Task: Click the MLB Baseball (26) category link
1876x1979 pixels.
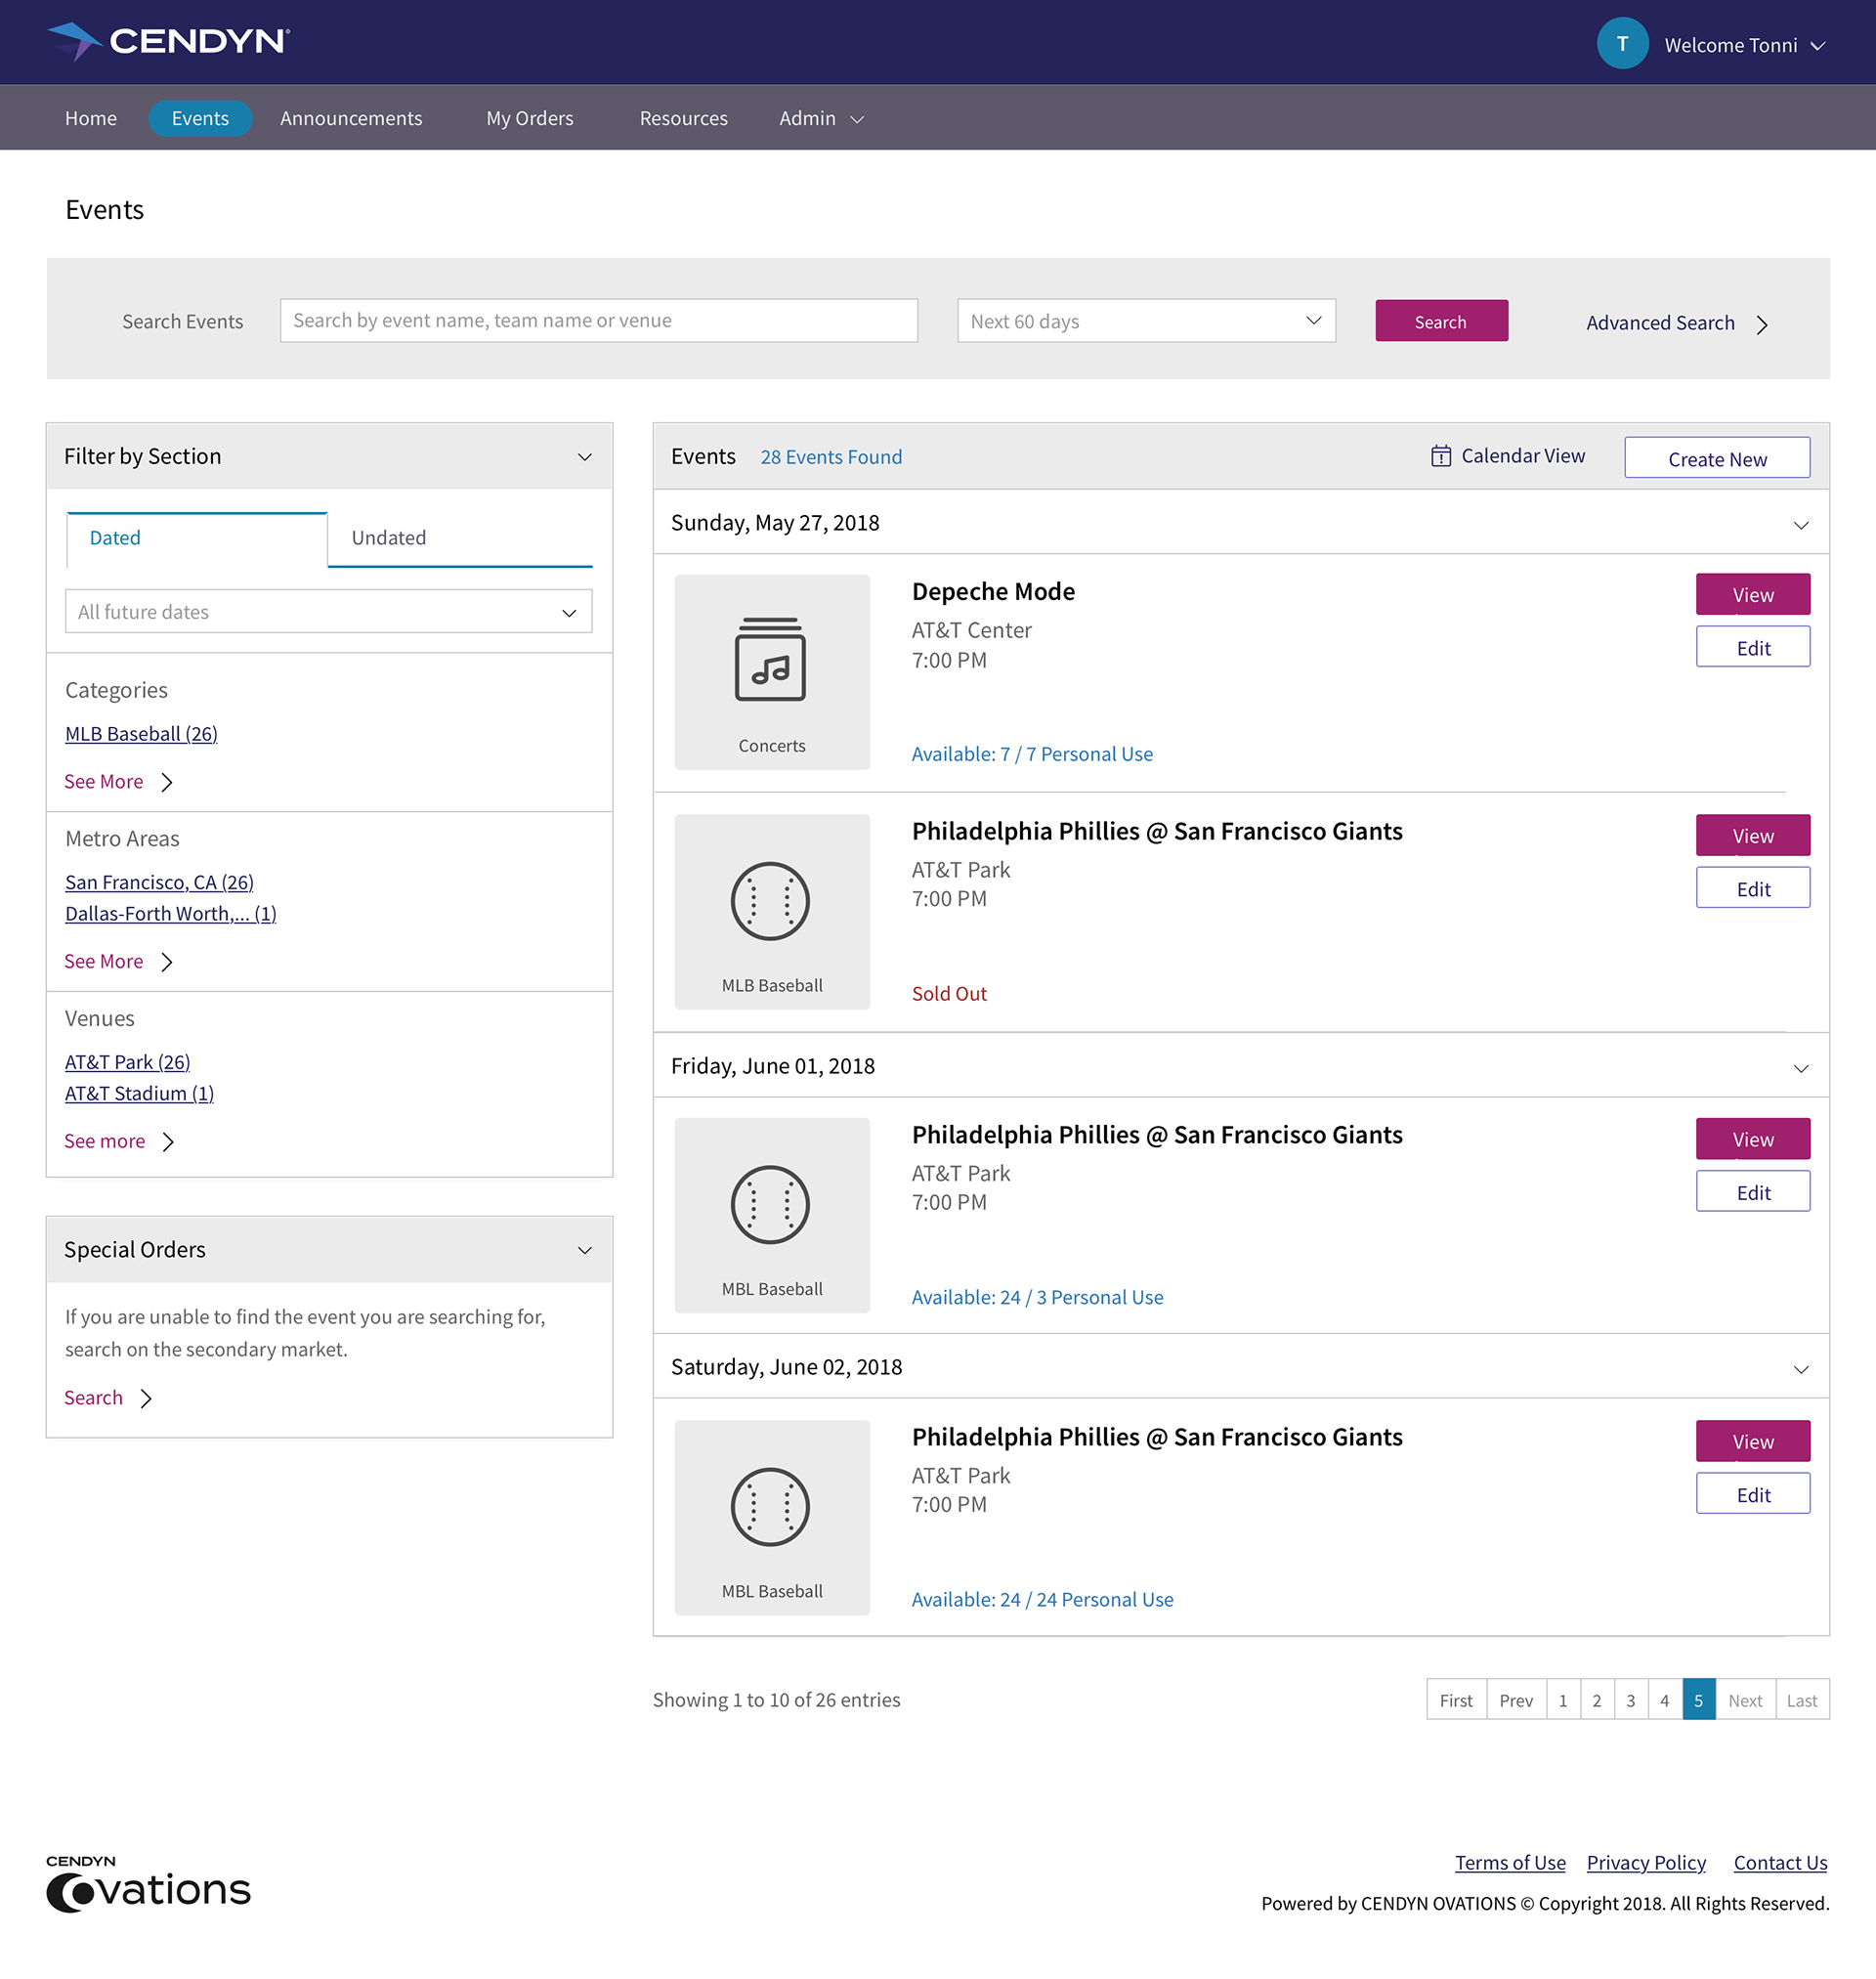Action: (x=141, y=734)
